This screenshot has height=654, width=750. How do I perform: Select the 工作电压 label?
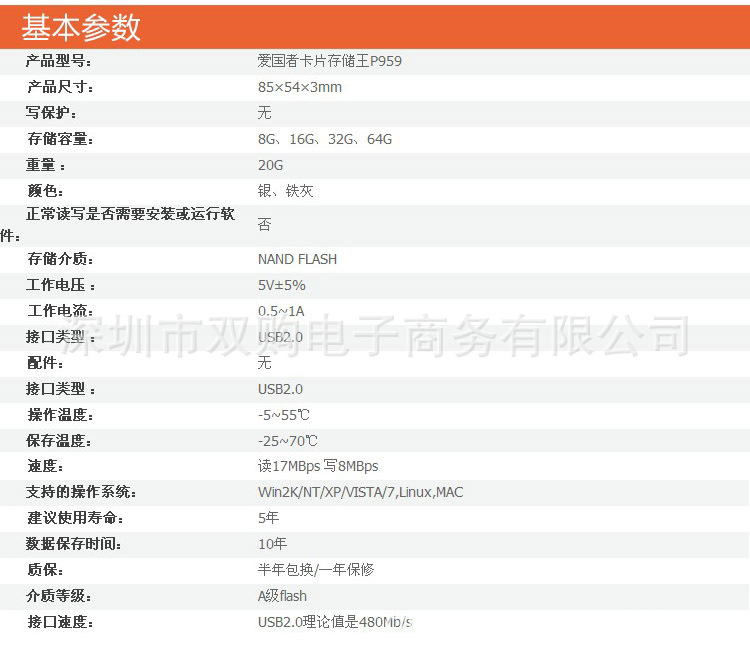pyautogui.click(x=60, y=285)
